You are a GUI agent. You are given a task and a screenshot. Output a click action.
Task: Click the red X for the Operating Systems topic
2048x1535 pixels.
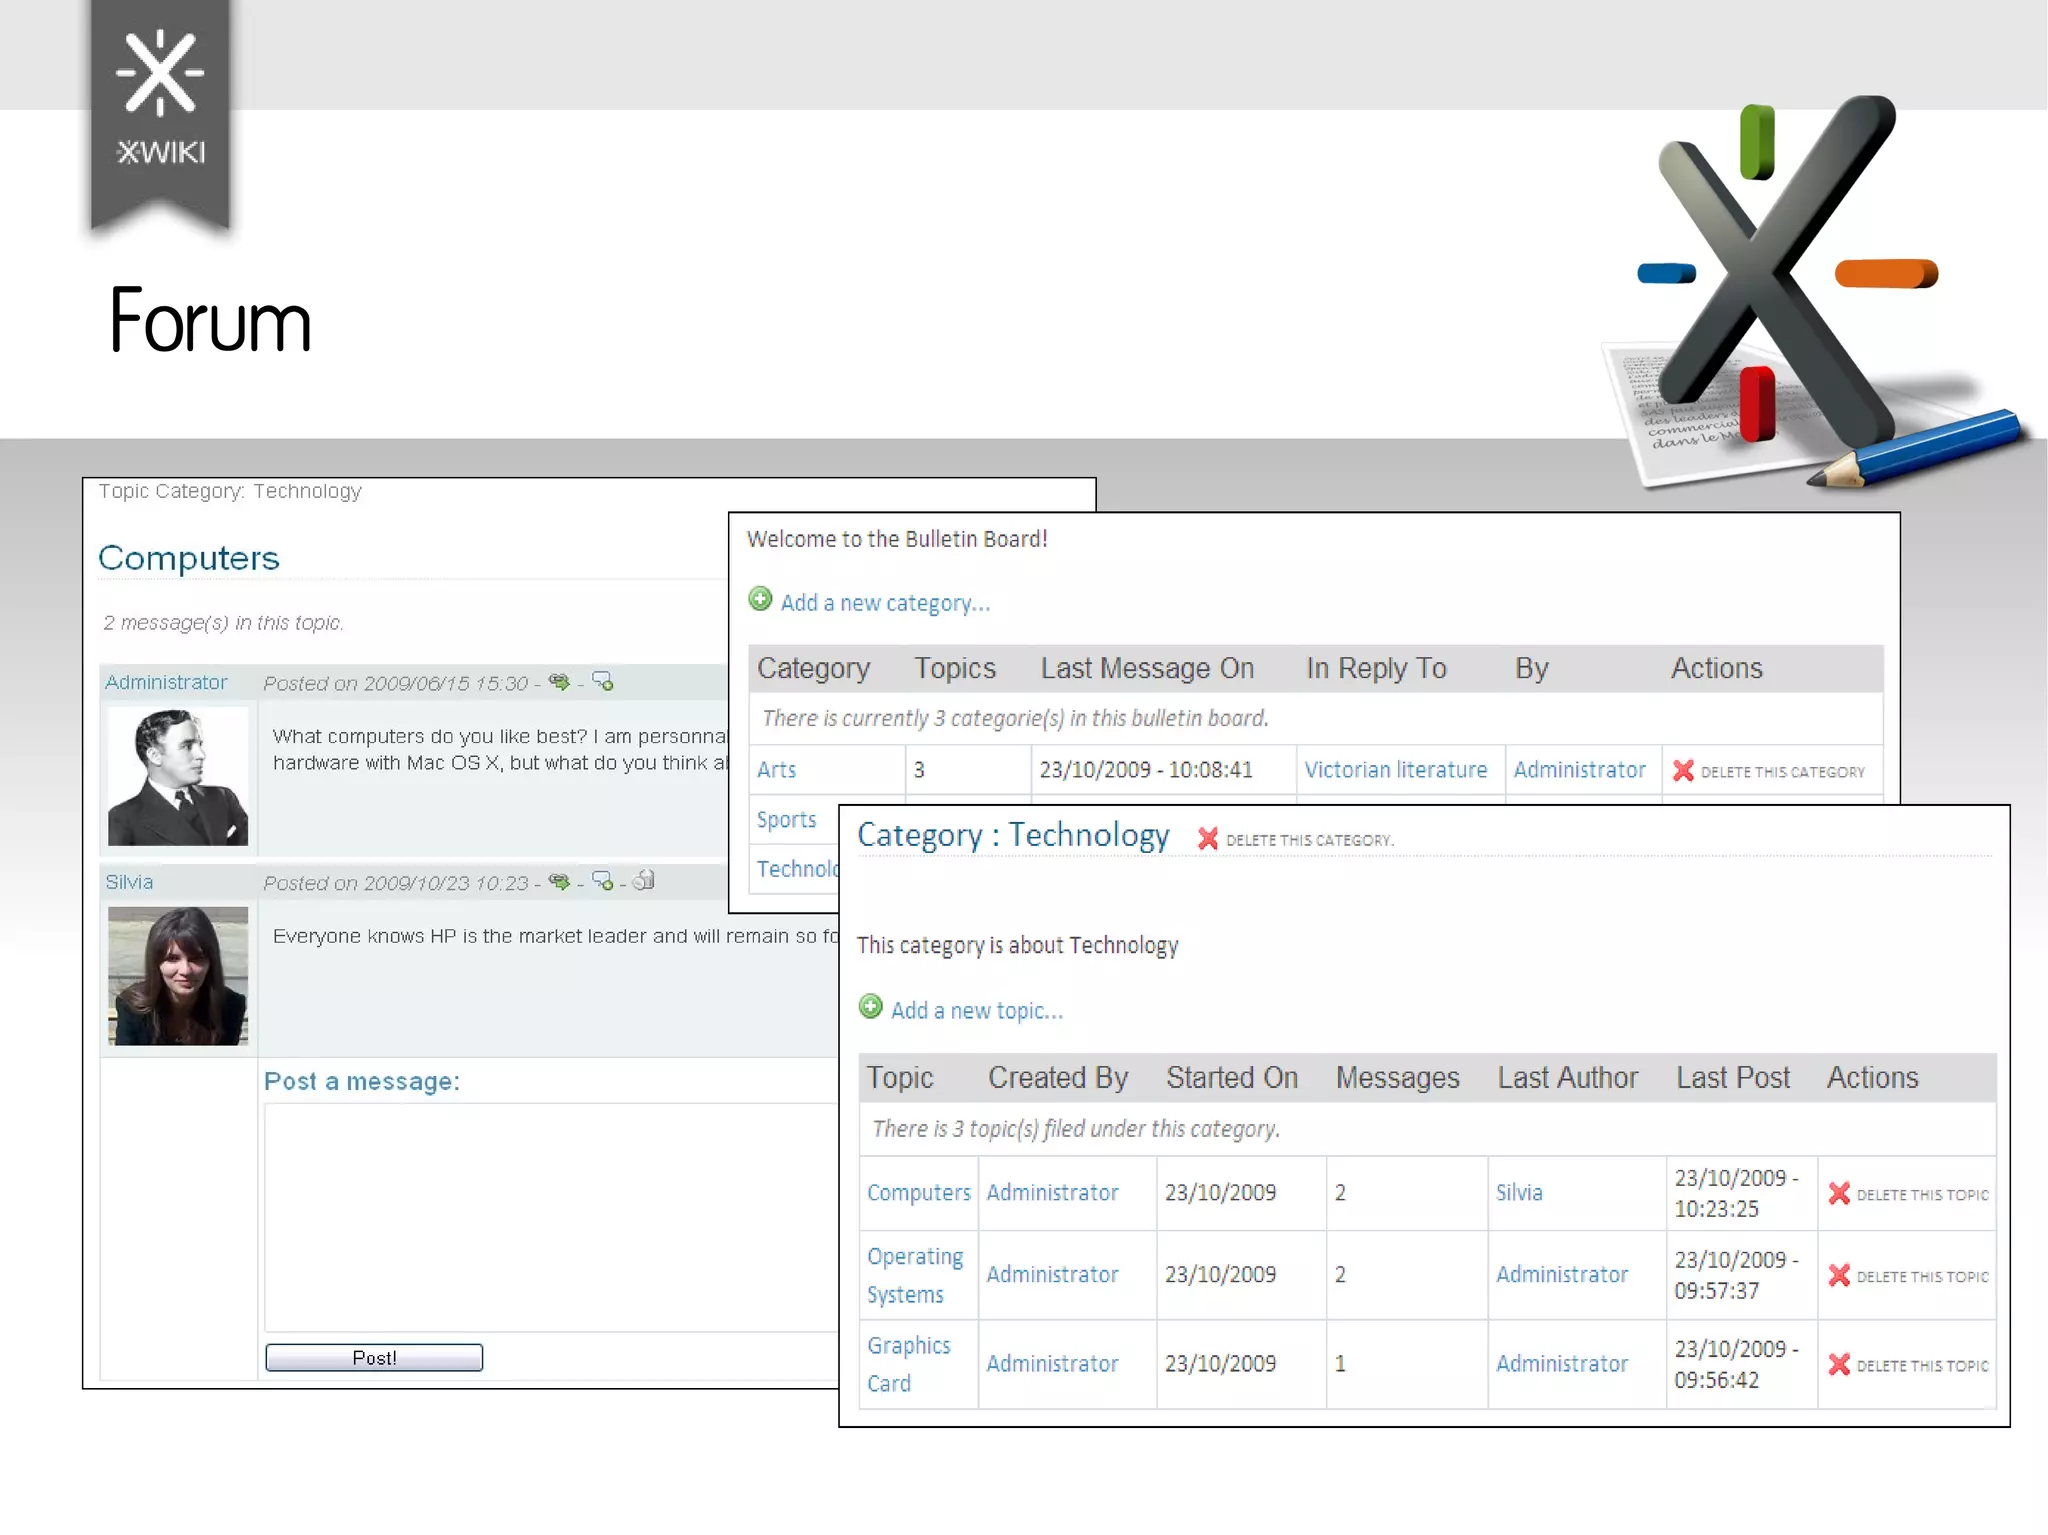click(x=1839, y=1275)
